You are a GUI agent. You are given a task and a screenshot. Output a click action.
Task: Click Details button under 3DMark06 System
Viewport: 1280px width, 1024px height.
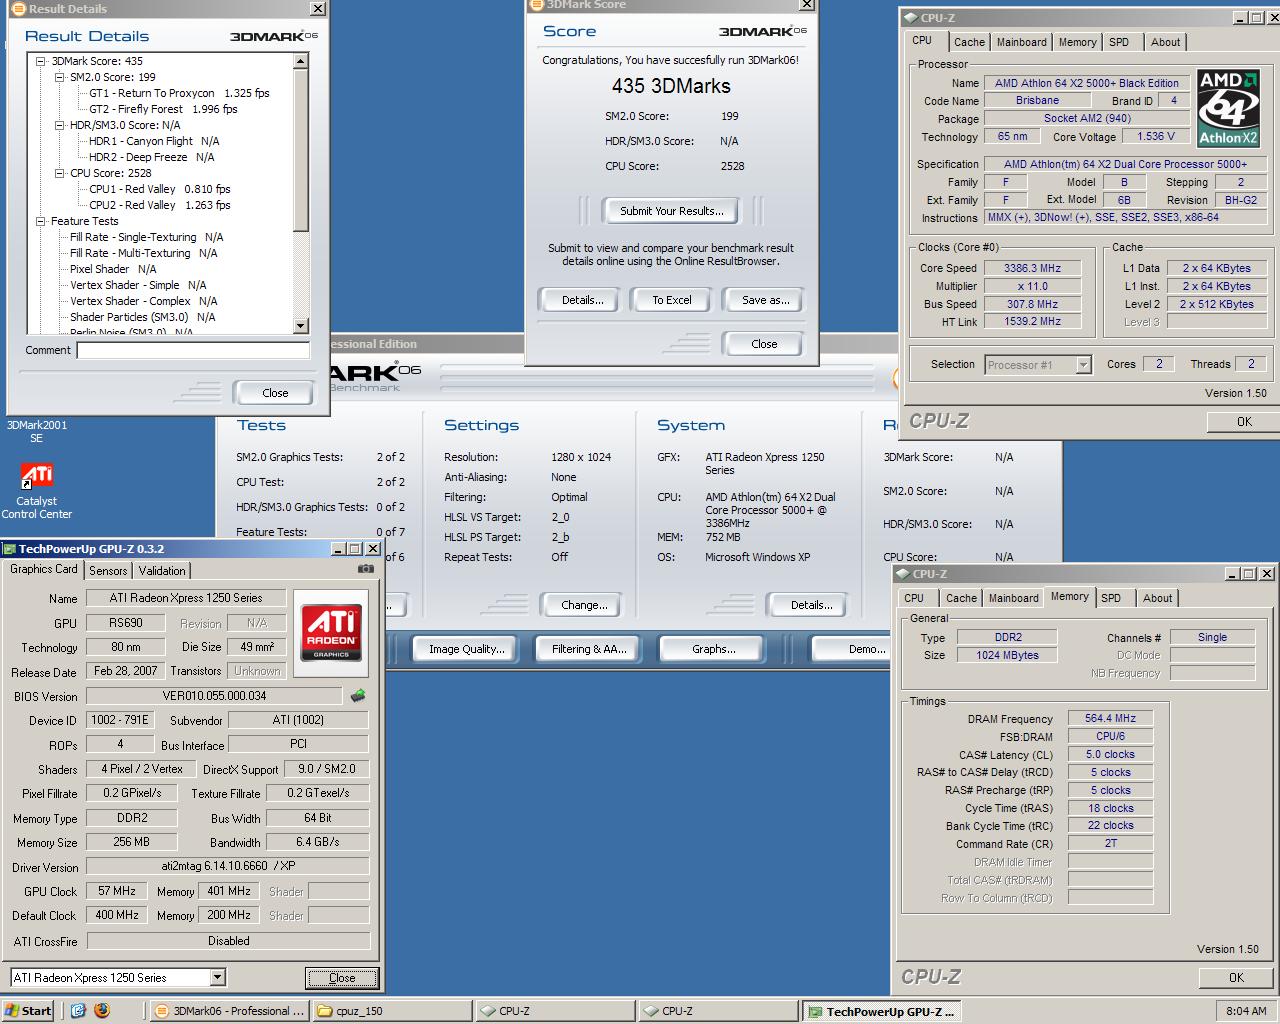(x=811, y=605)
